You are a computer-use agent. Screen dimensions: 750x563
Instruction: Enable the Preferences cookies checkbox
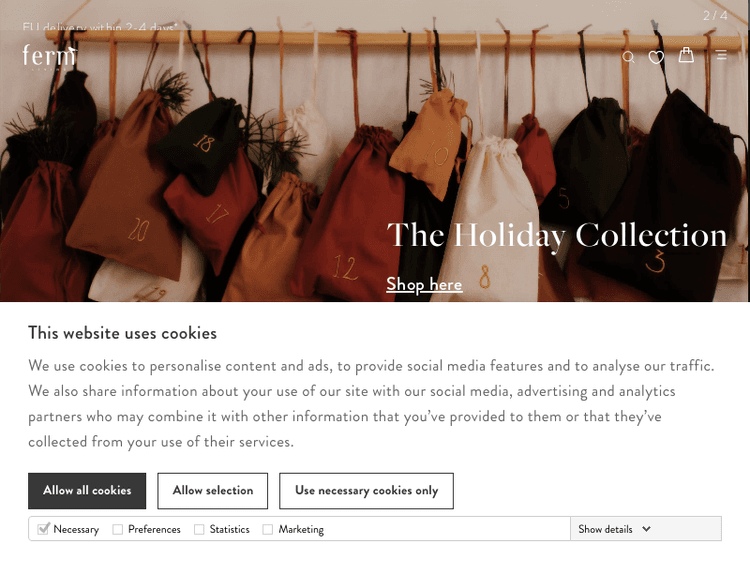(x=118, y=529)
